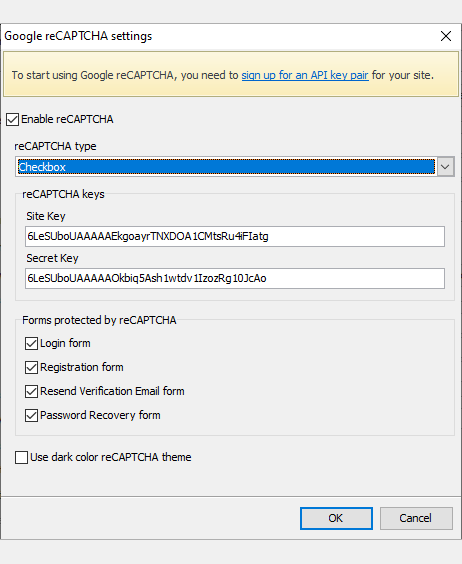The height and width of the screenshot is (564, 462).
Task: Close the Google reCAPTCHA settings dialog
Action: coord(446,36)
